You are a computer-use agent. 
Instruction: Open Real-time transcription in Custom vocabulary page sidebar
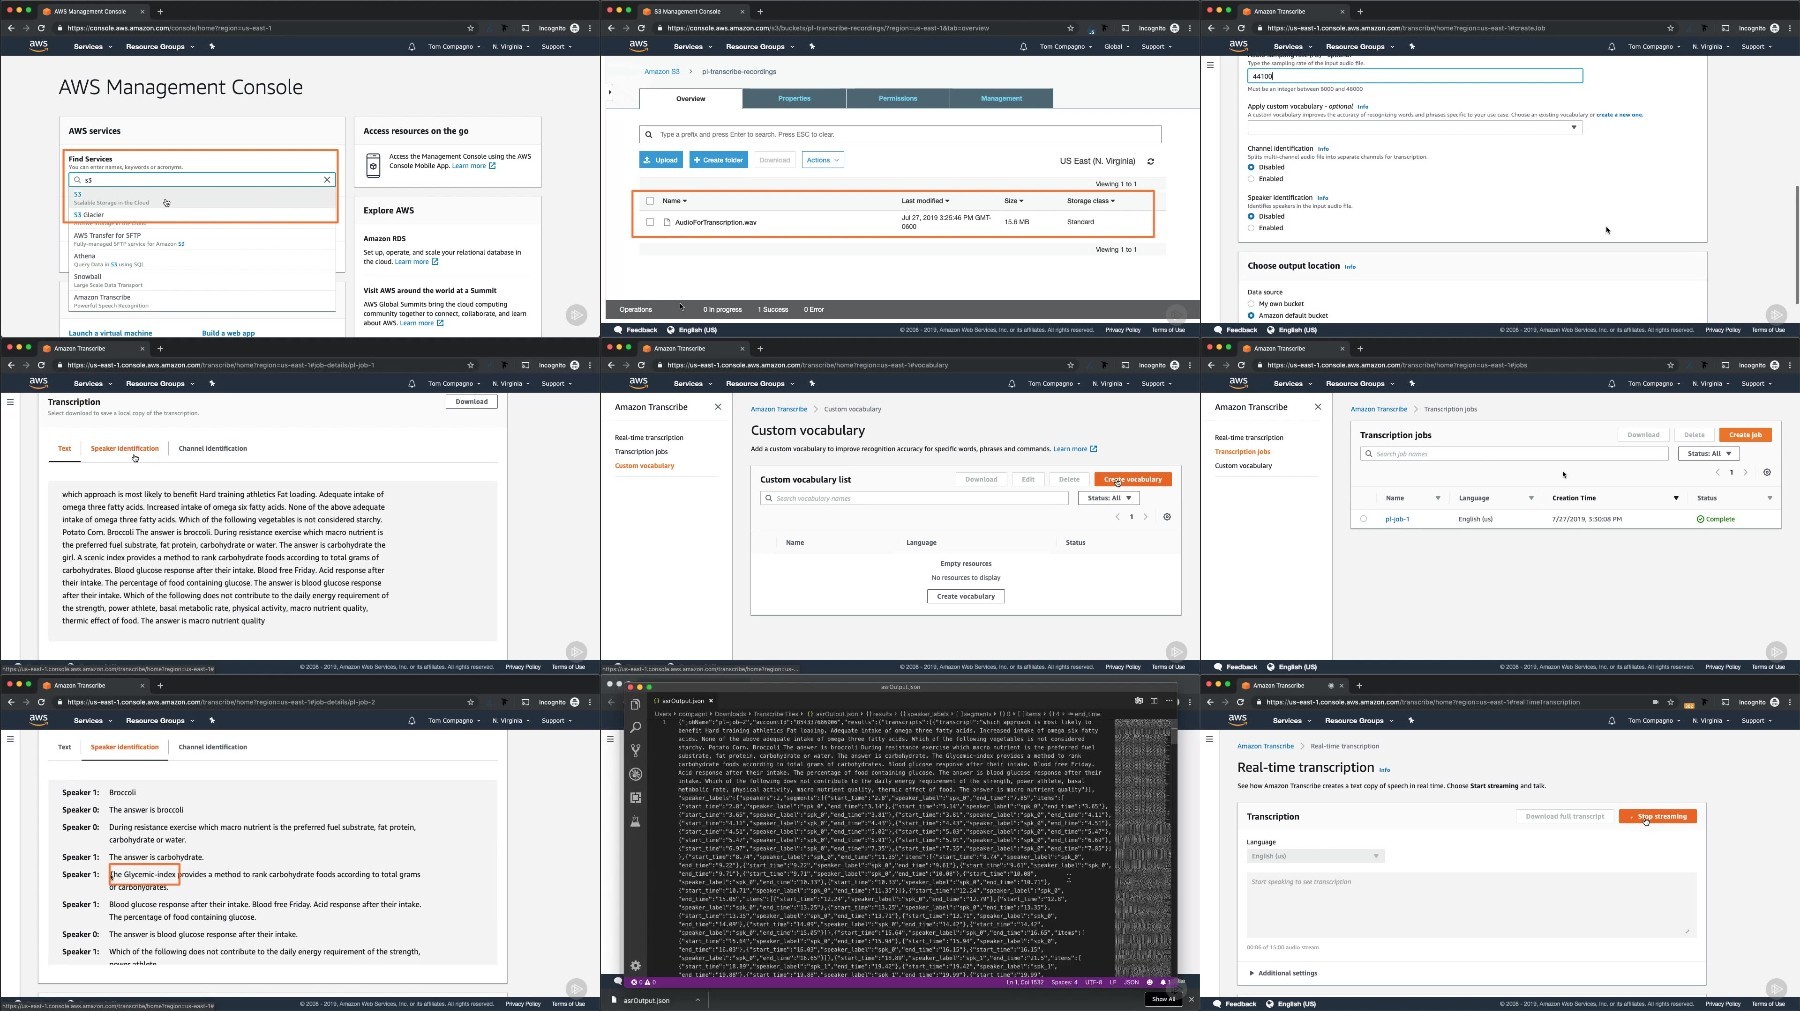[x=649, y=438]
